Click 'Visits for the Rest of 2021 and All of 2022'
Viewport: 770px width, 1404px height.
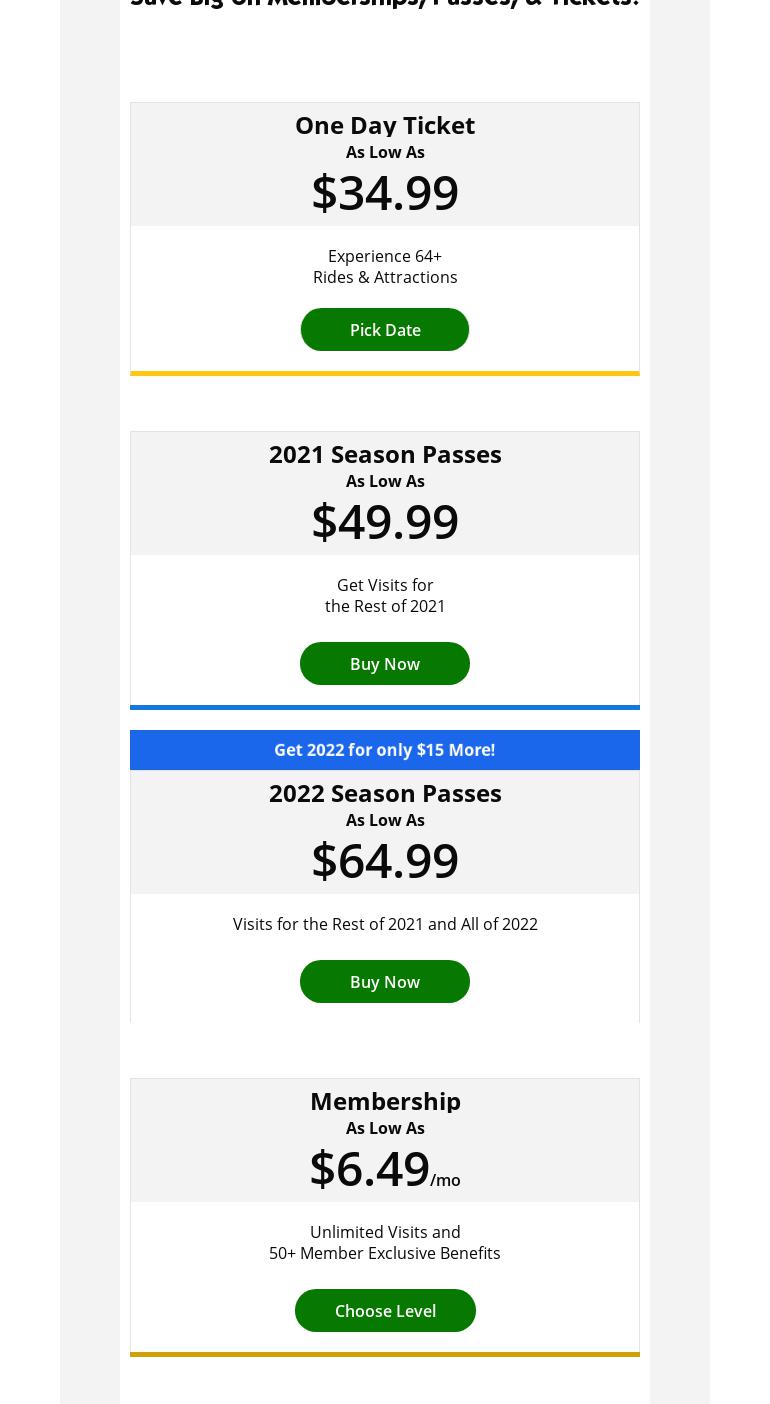385,924
